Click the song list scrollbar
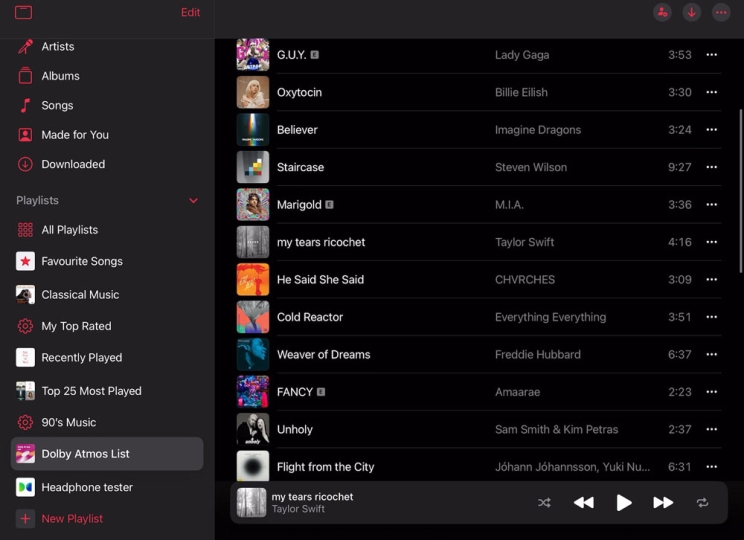Viewport: 744px width, 540px height. click(740, 191)
